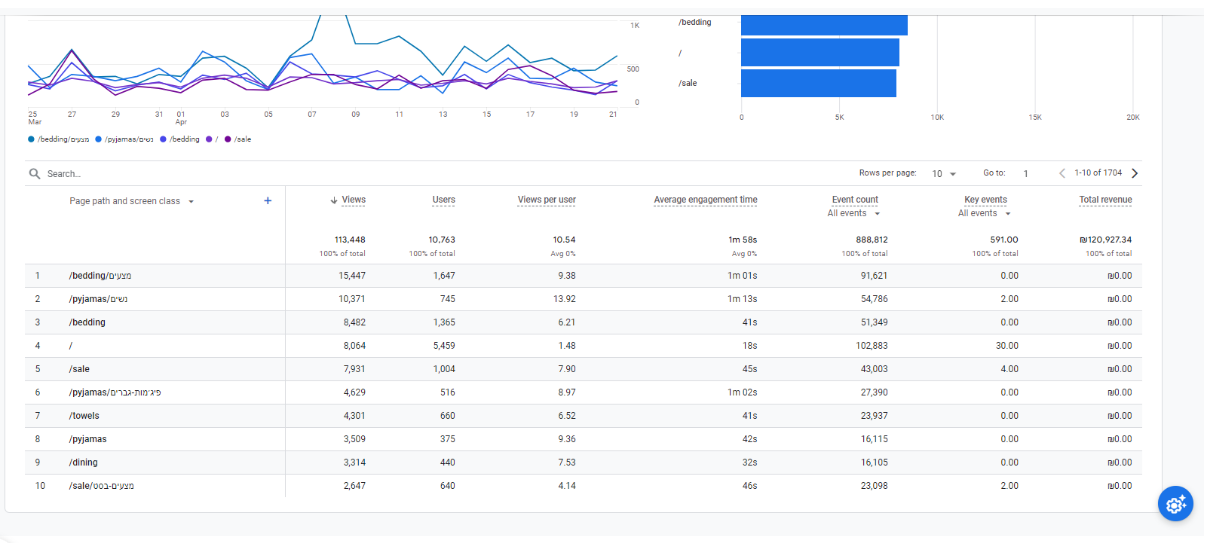Sort table by Users column

click(444, 200)
